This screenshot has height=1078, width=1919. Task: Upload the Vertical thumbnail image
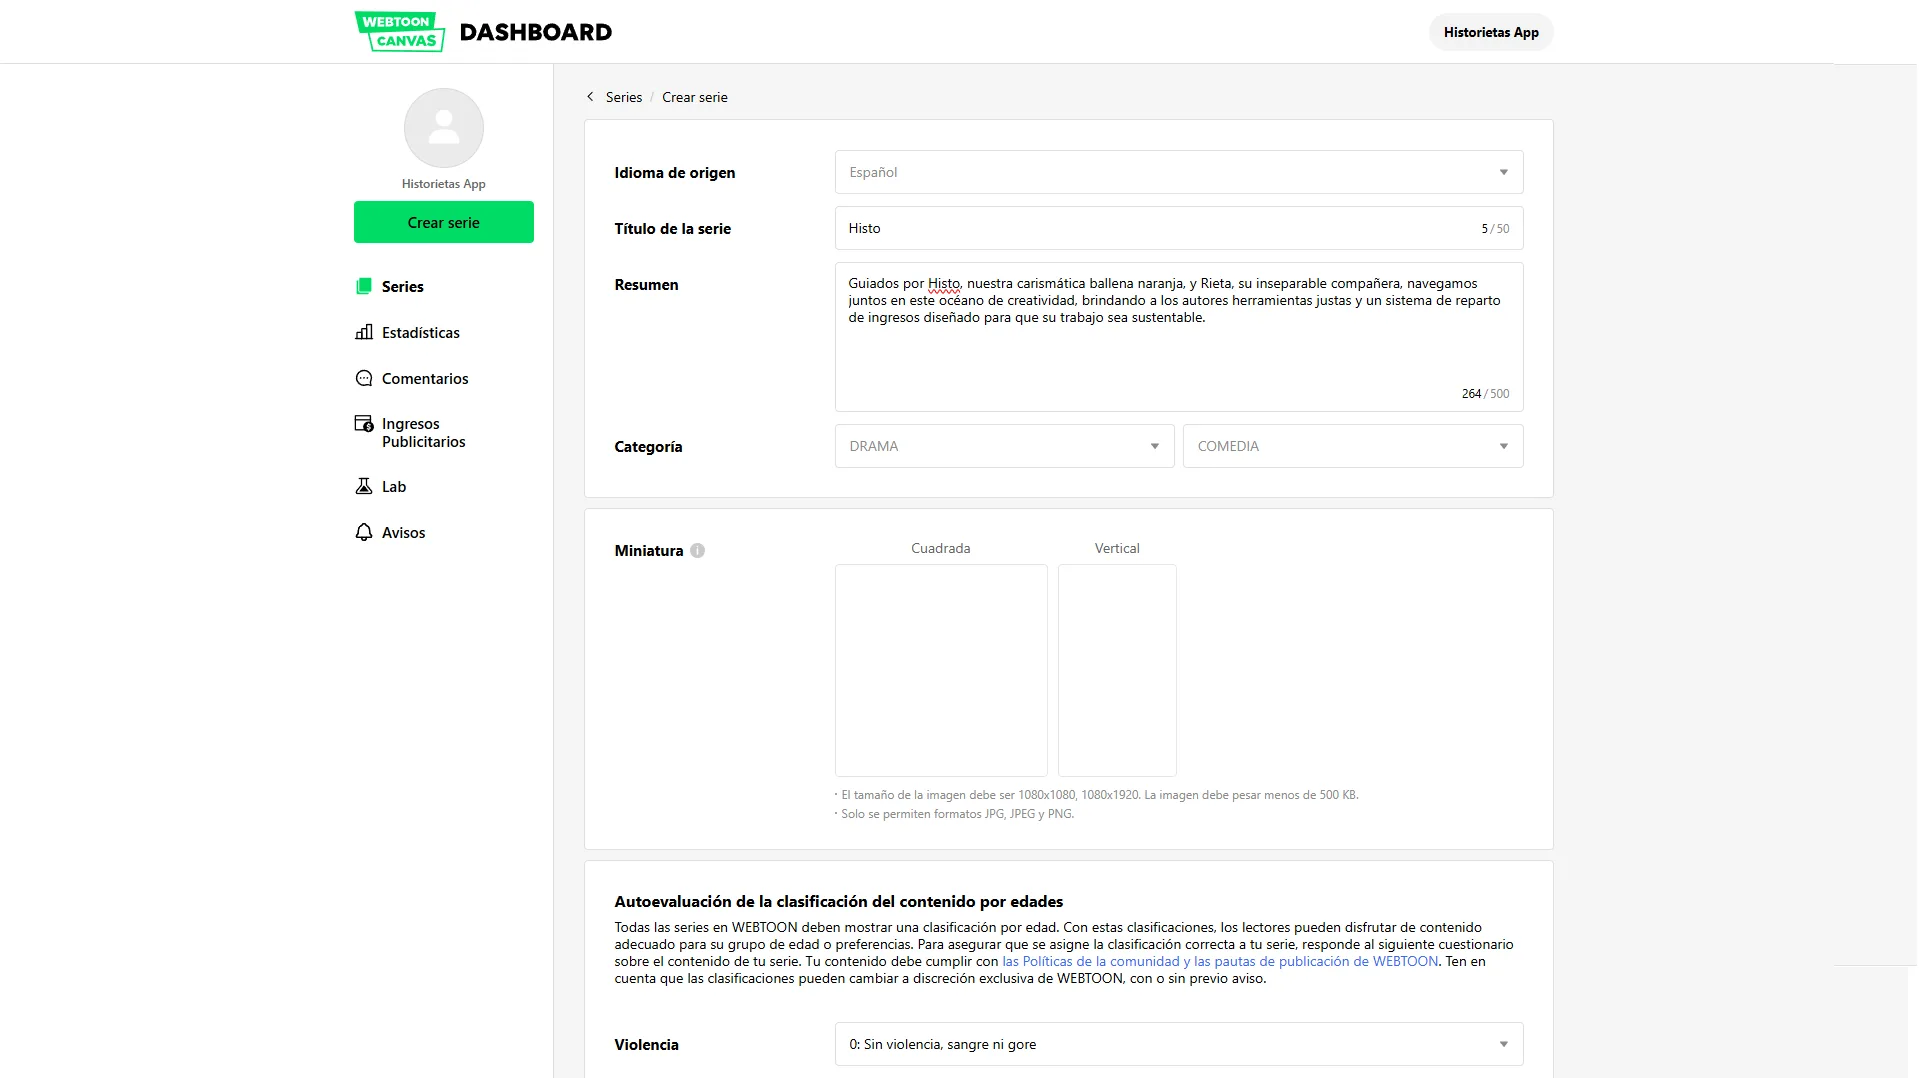point(1117,670)
